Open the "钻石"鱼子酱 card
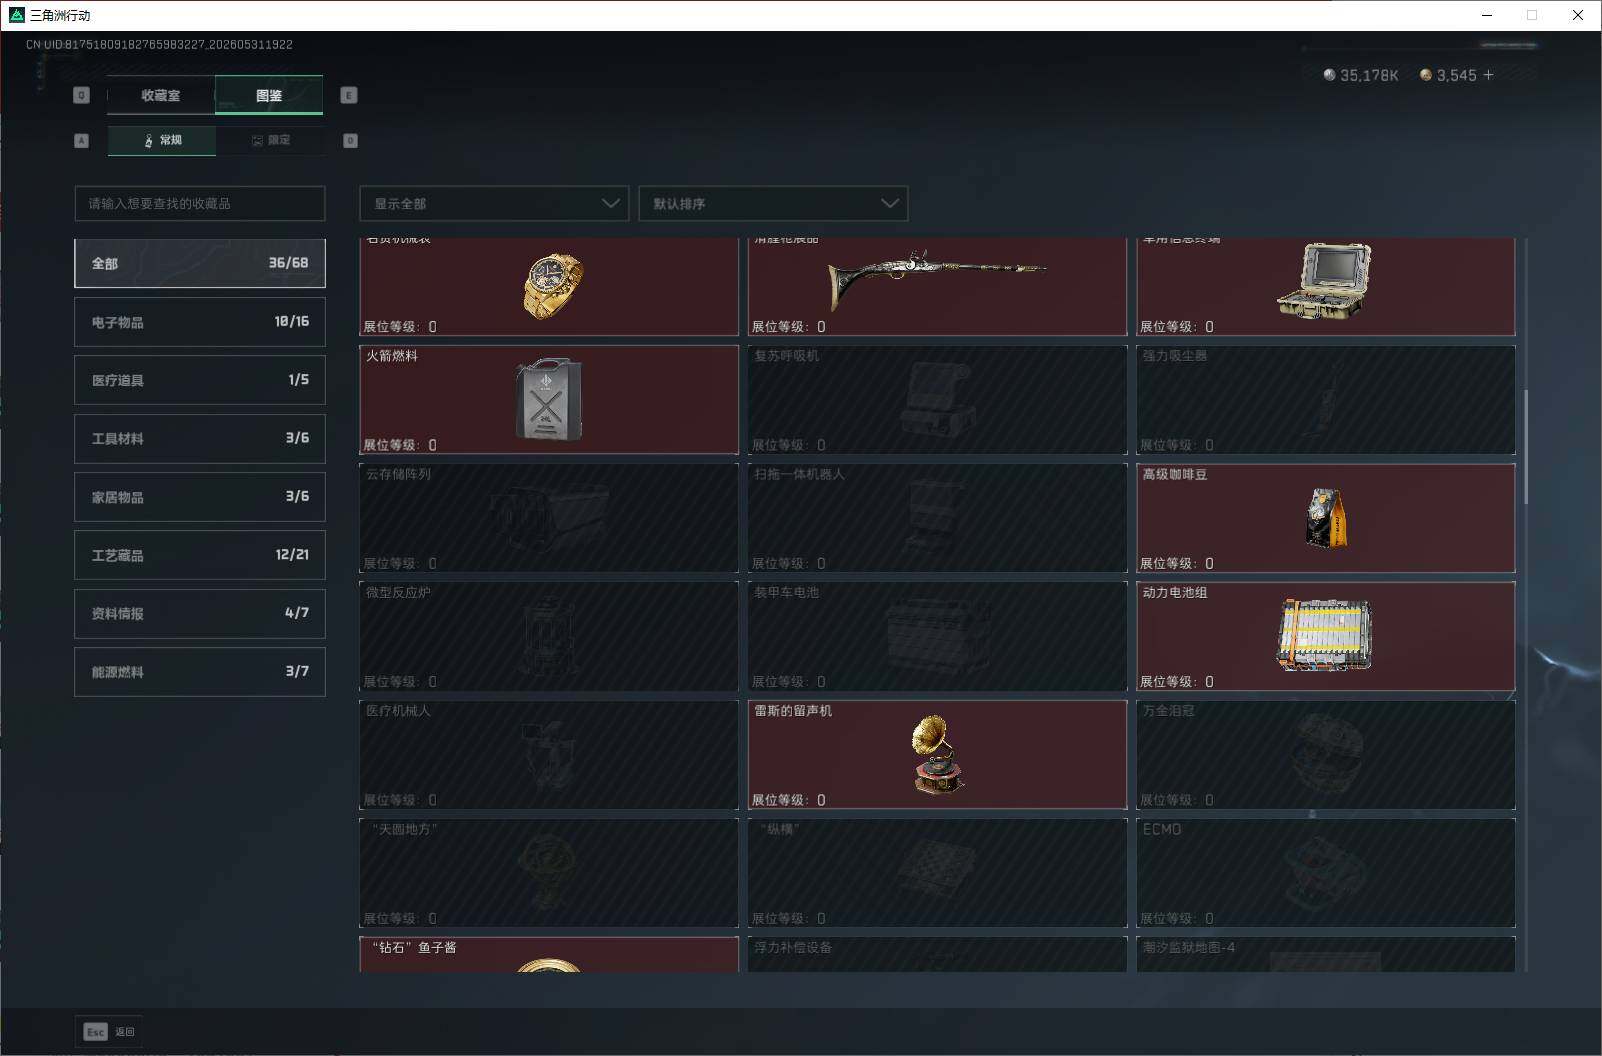Image resolution: width=1602 pixels, height=1056 pixels. pos(549,954)
